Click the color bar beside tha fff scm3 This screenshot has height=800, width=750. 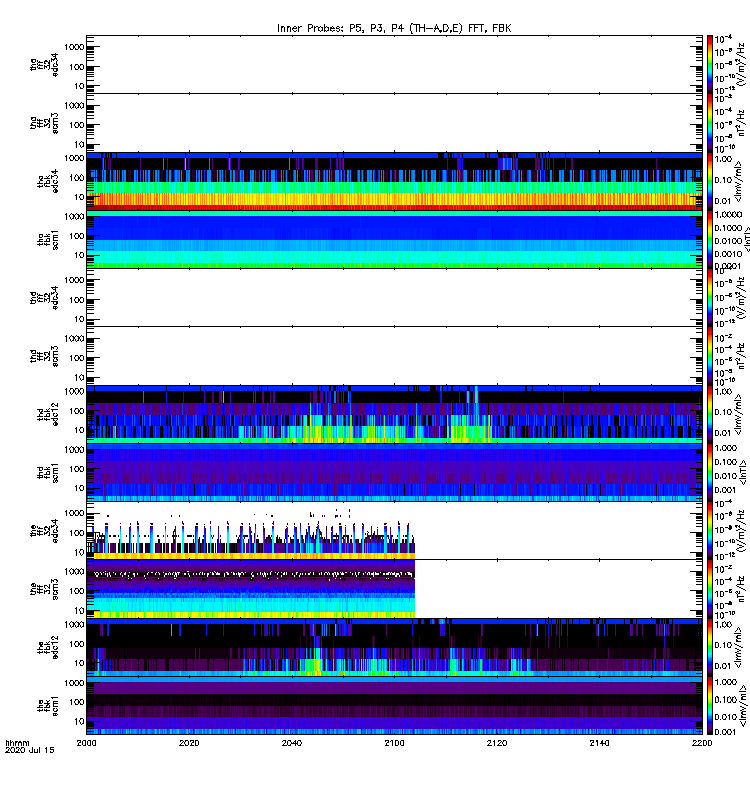710,123
